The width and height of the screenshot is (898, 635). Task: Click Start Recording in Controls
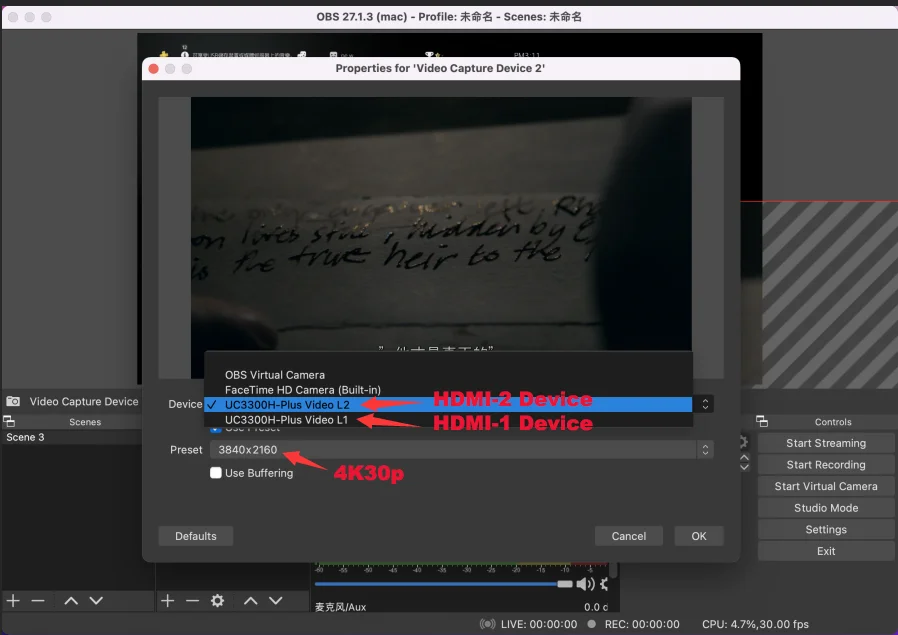click(826, 465)
